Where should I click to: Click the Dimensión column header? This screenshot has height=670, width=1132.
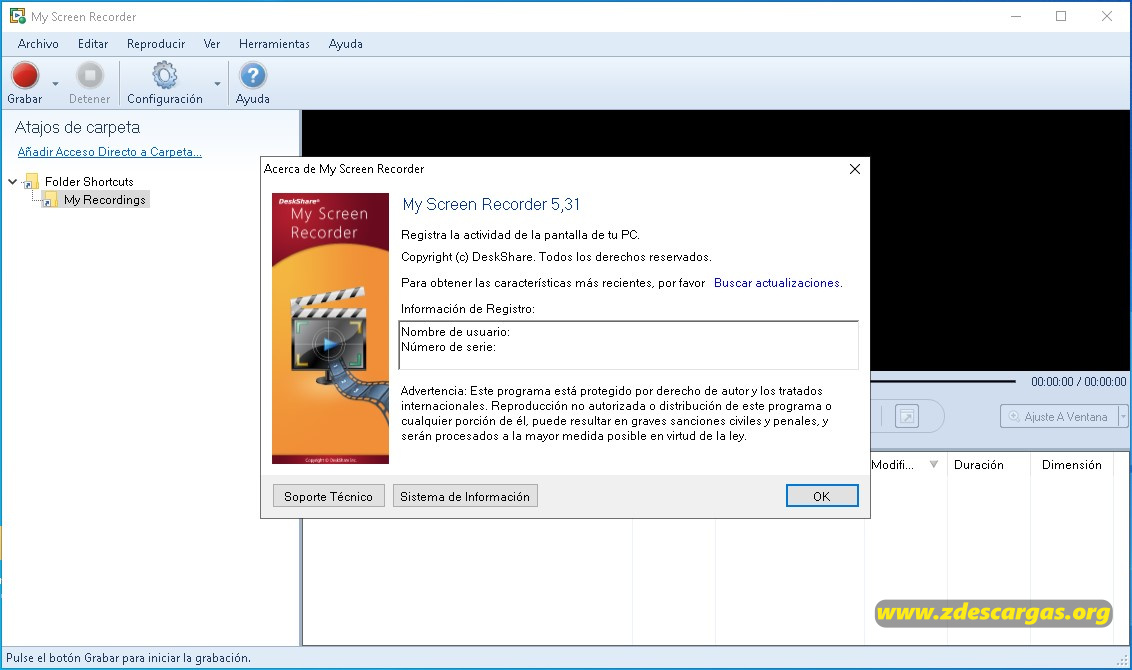point(1071,465)
